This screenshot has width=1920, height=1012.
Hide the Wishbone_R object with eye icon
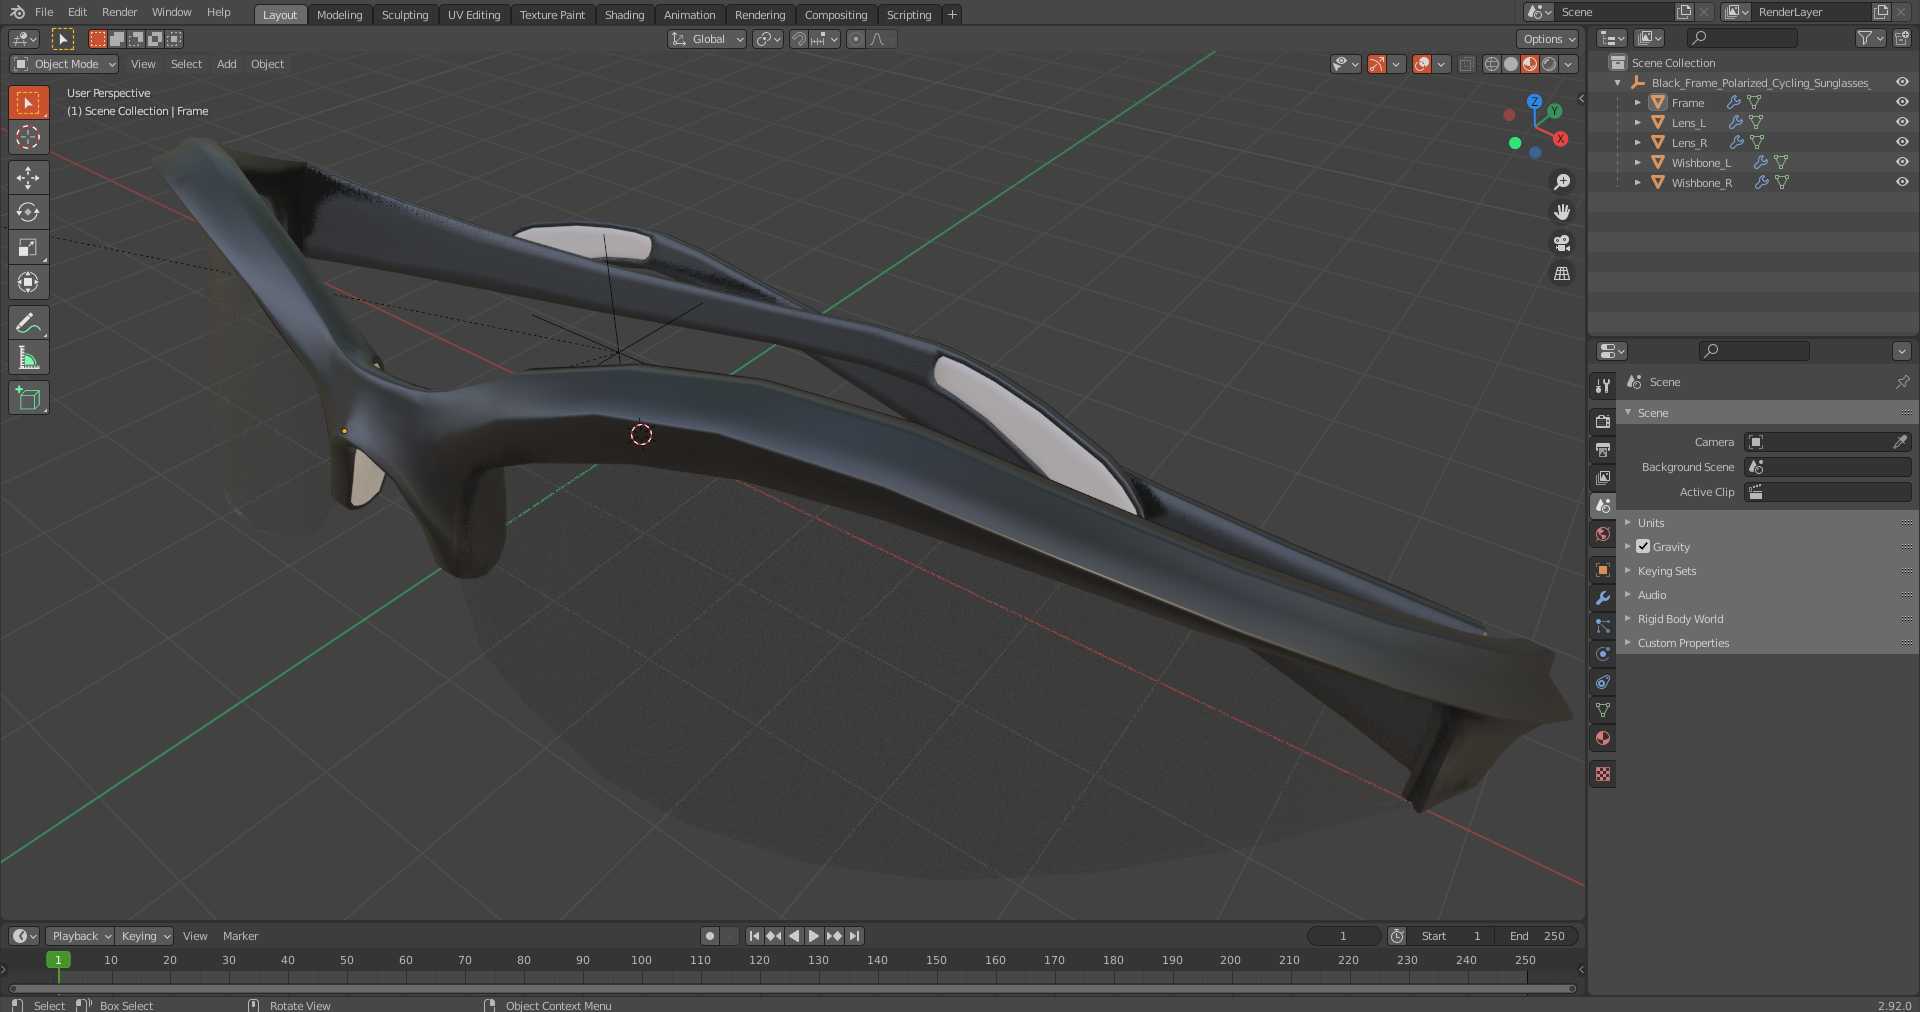point(1902,182)
